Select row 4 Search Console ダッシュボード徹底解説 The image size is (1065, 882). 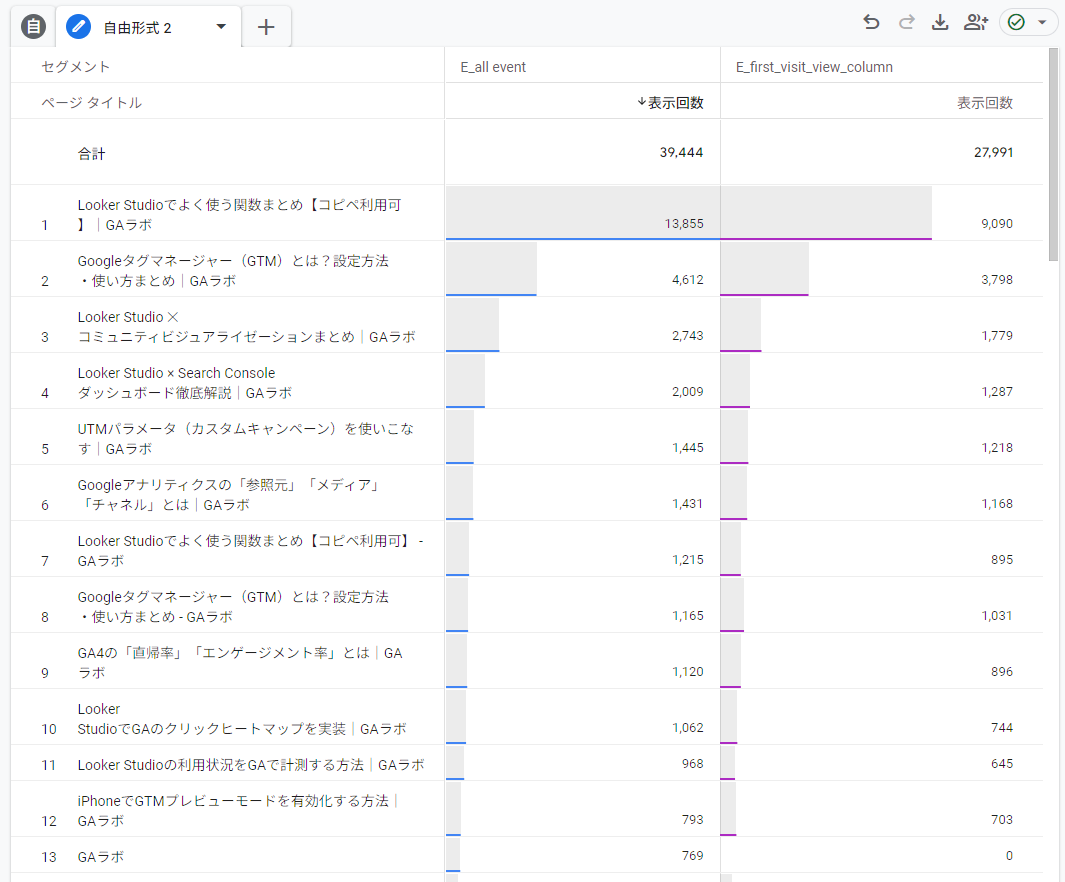(x=185, y=382)
